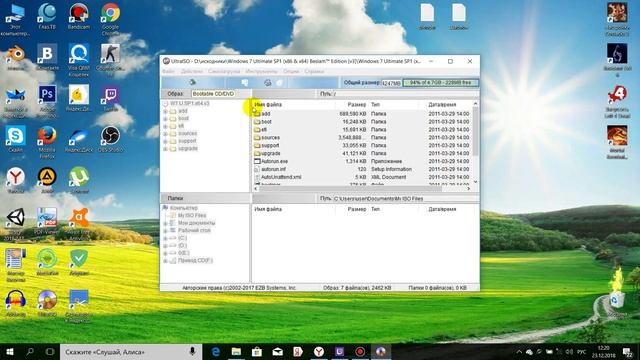Open the Самозагрузка menu
Image resolution: width=640 pixels, height=360 pixels.
click(224, 71)
